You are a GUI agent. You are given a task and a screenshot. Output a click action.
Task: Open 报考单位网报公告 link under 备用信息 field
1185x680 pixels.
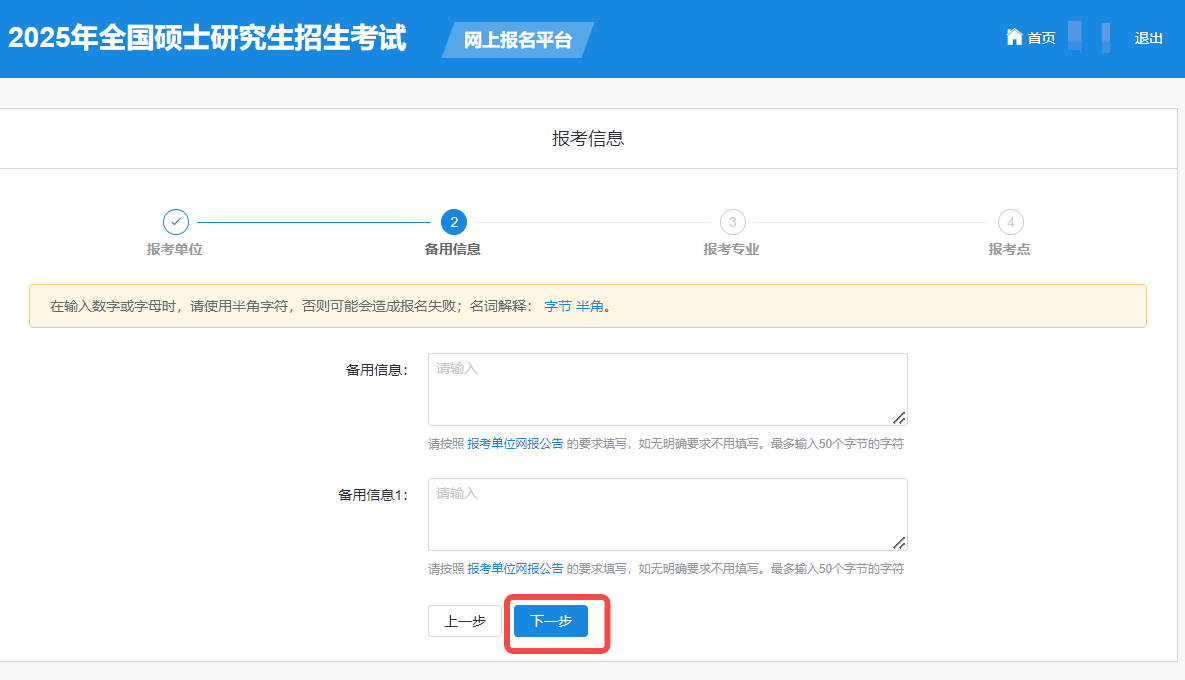pyautogui.click(x=515, y=443)
